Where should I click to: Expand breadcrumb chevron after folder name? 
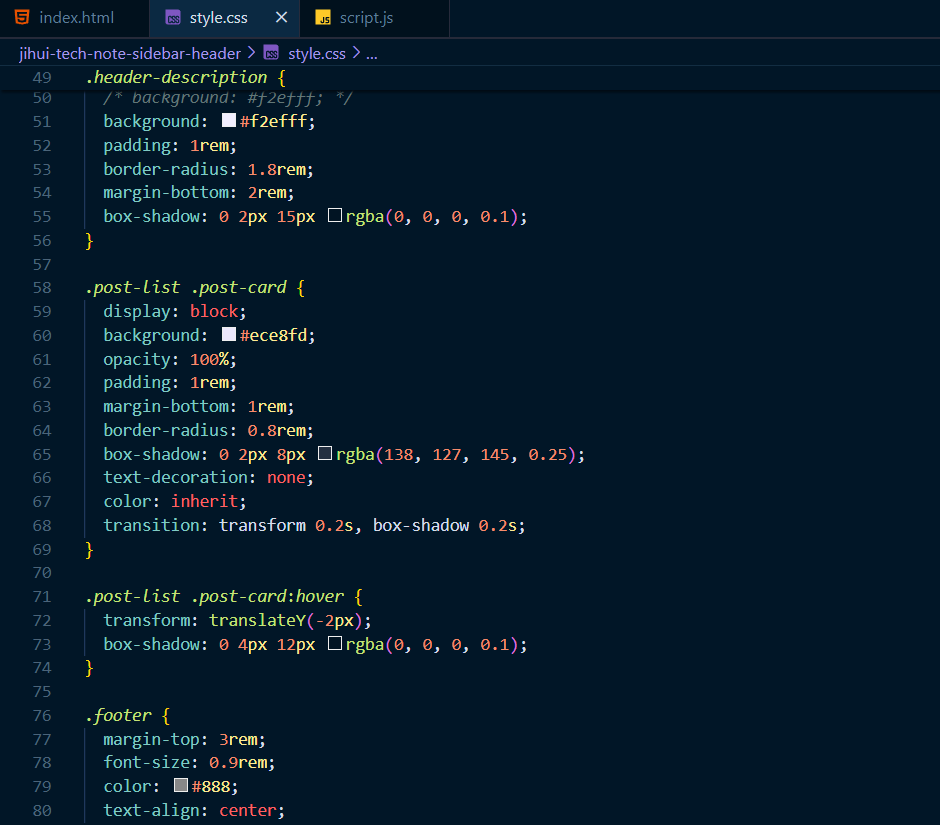[251, 53]
